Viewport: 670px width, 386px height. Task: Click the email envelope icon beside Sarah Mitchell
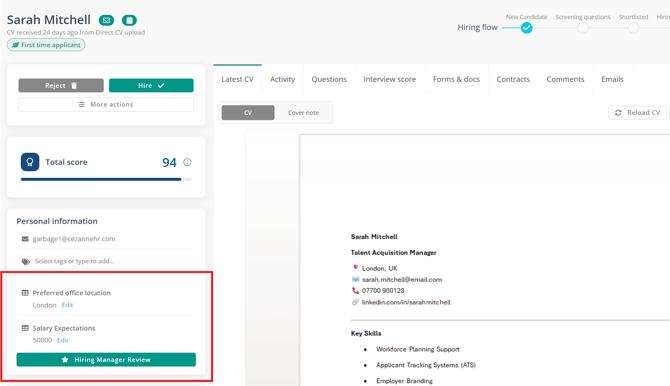[x=106, y=20]
